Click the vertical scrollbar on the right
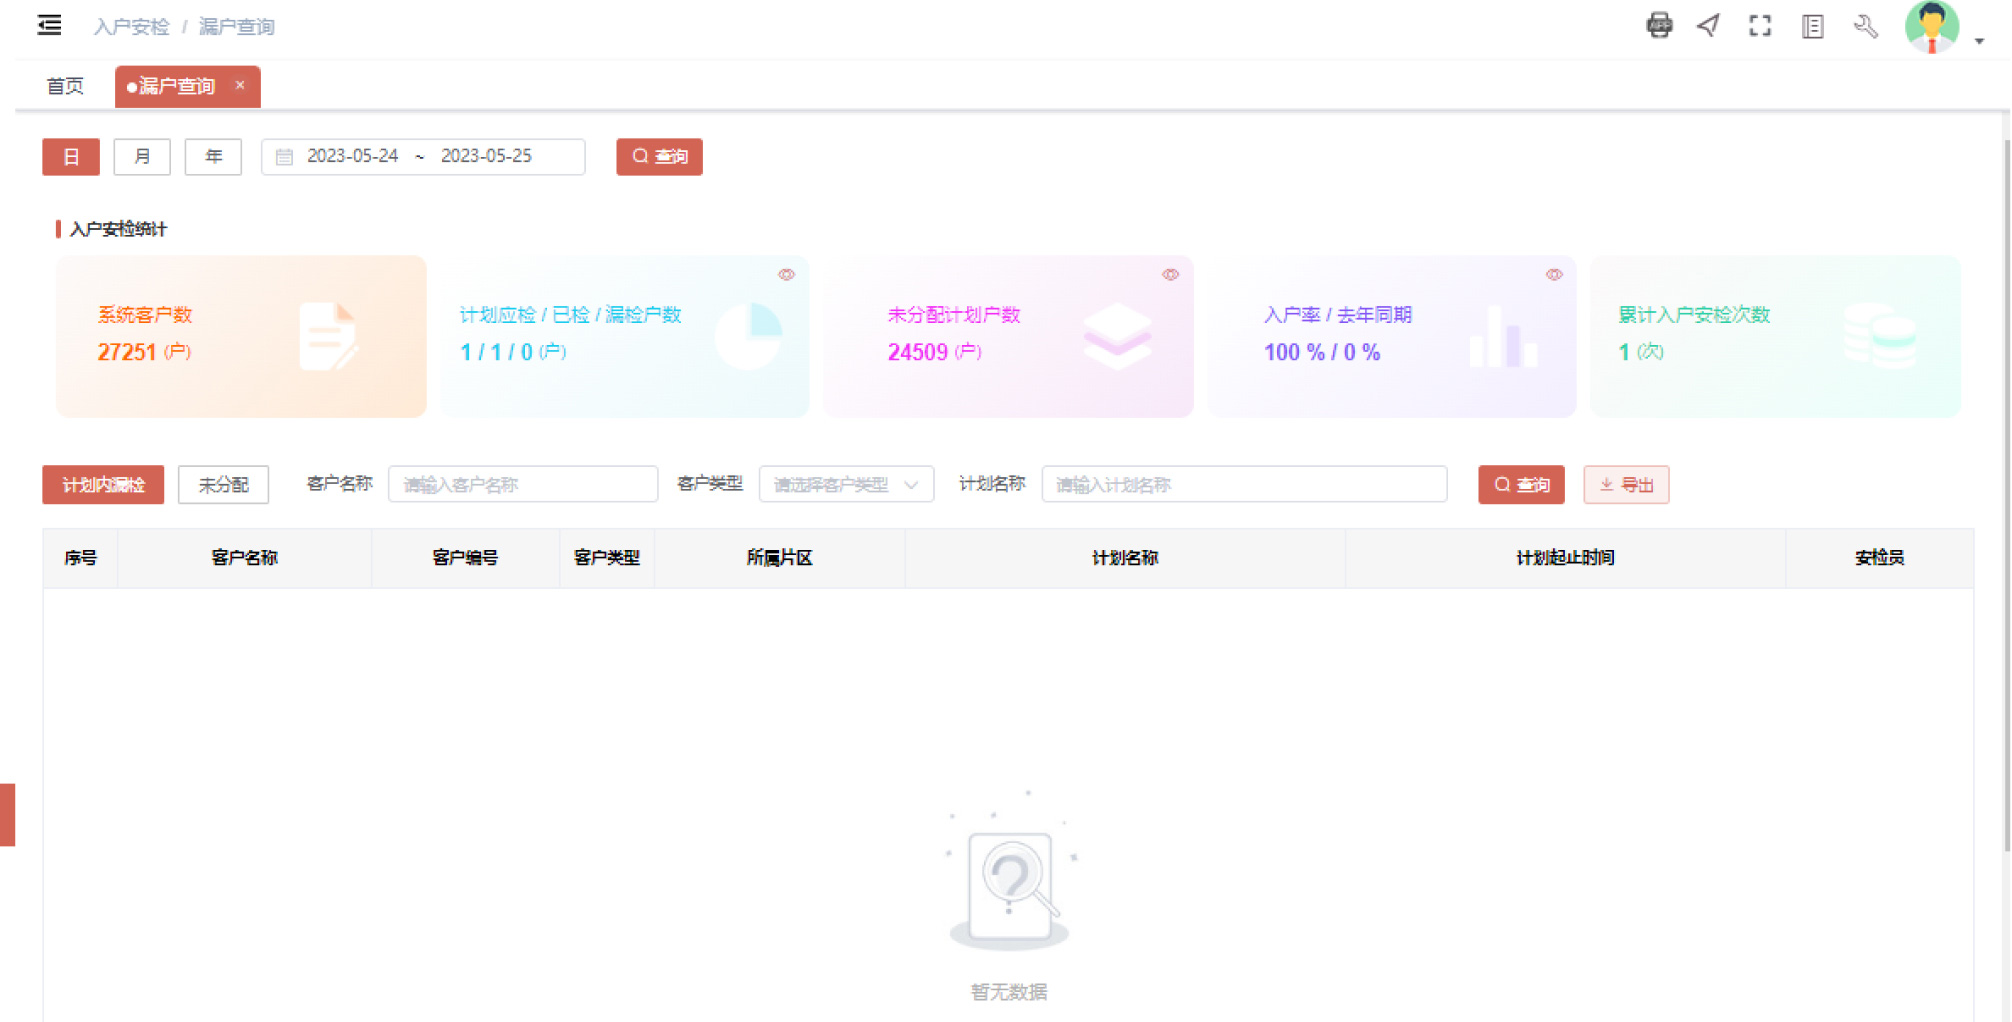Image resolution: width=2012 pixels, height=1022 pixels. (2005, 500)
